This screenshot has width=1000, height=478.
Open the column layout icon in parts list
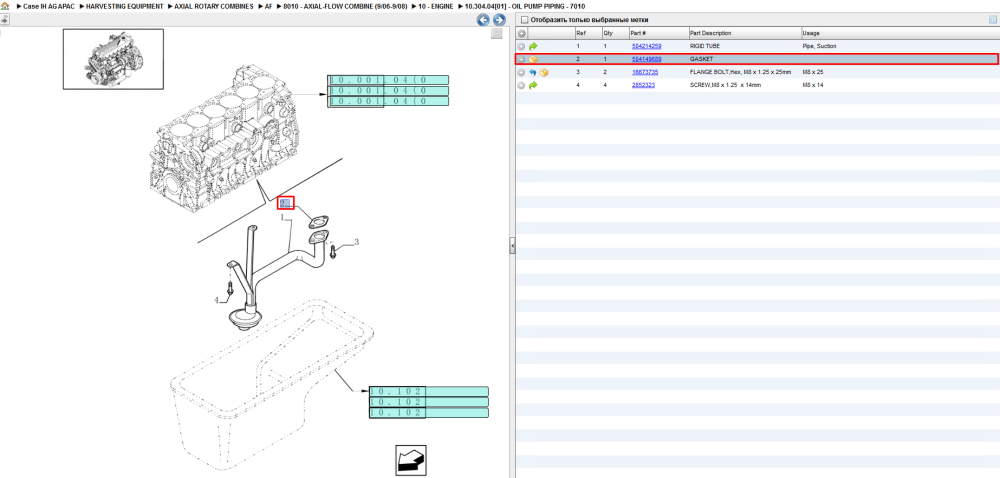992,20
